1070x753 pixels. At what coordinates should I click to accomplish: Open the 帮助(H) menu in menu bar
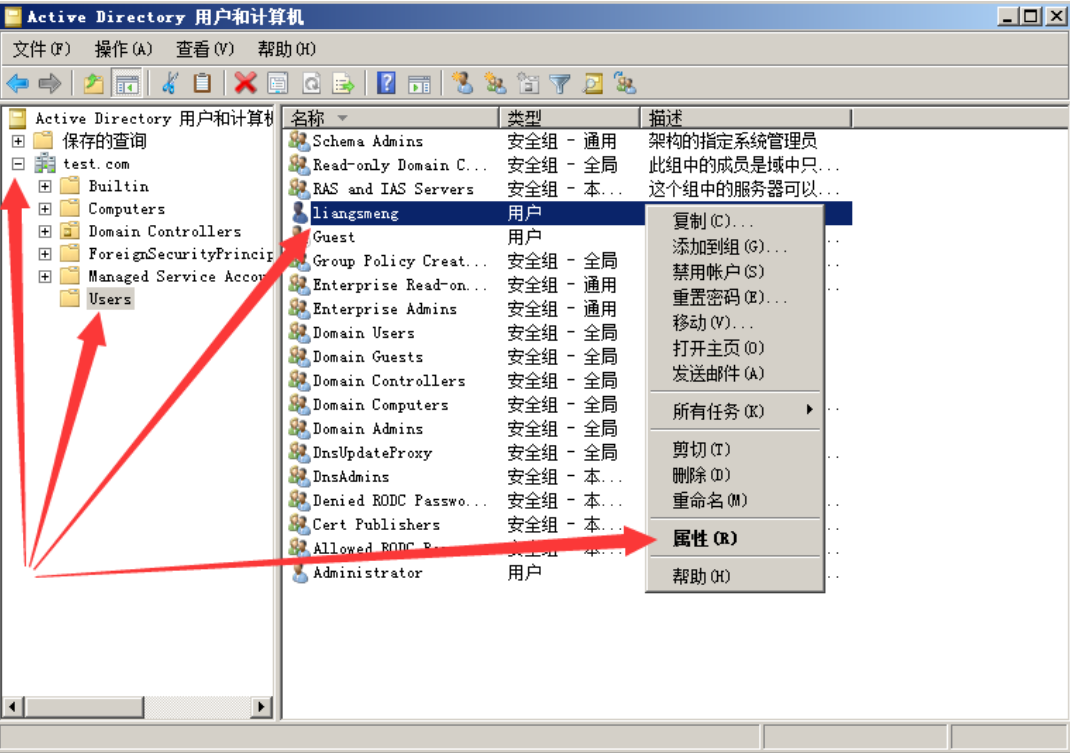coord(287,49)
